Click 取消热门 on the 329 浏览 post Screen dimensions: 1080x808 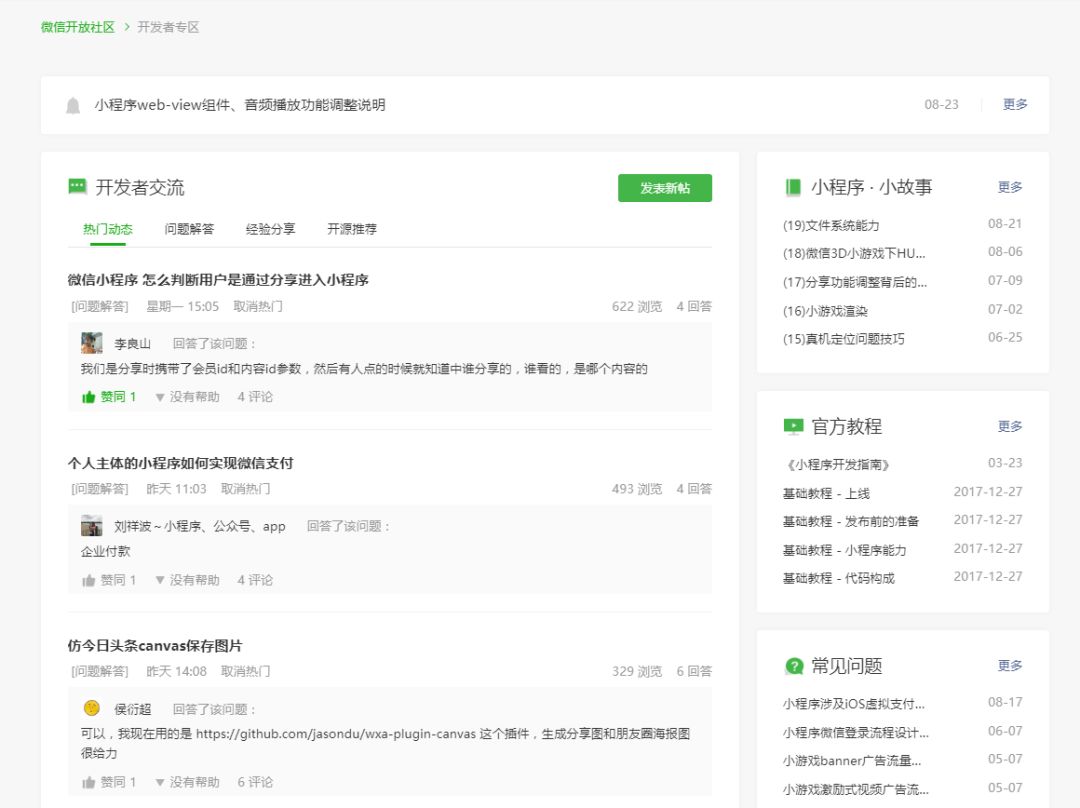click(245, 671)
